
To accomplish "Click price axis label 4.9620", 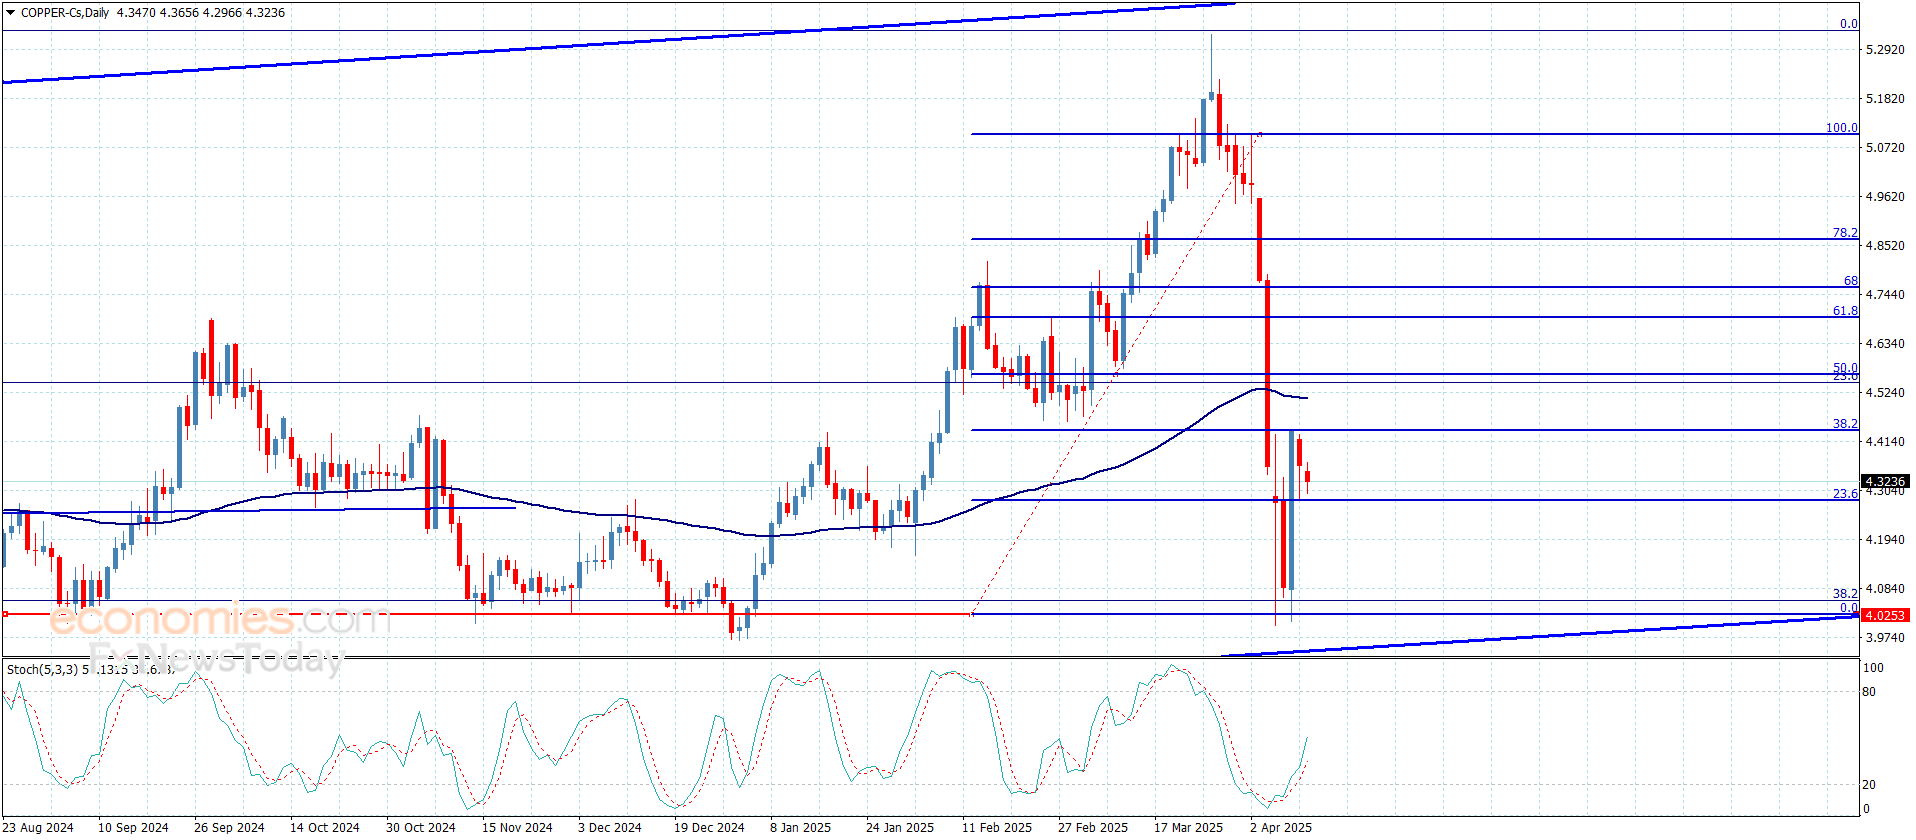I will tap(1885, 197).
